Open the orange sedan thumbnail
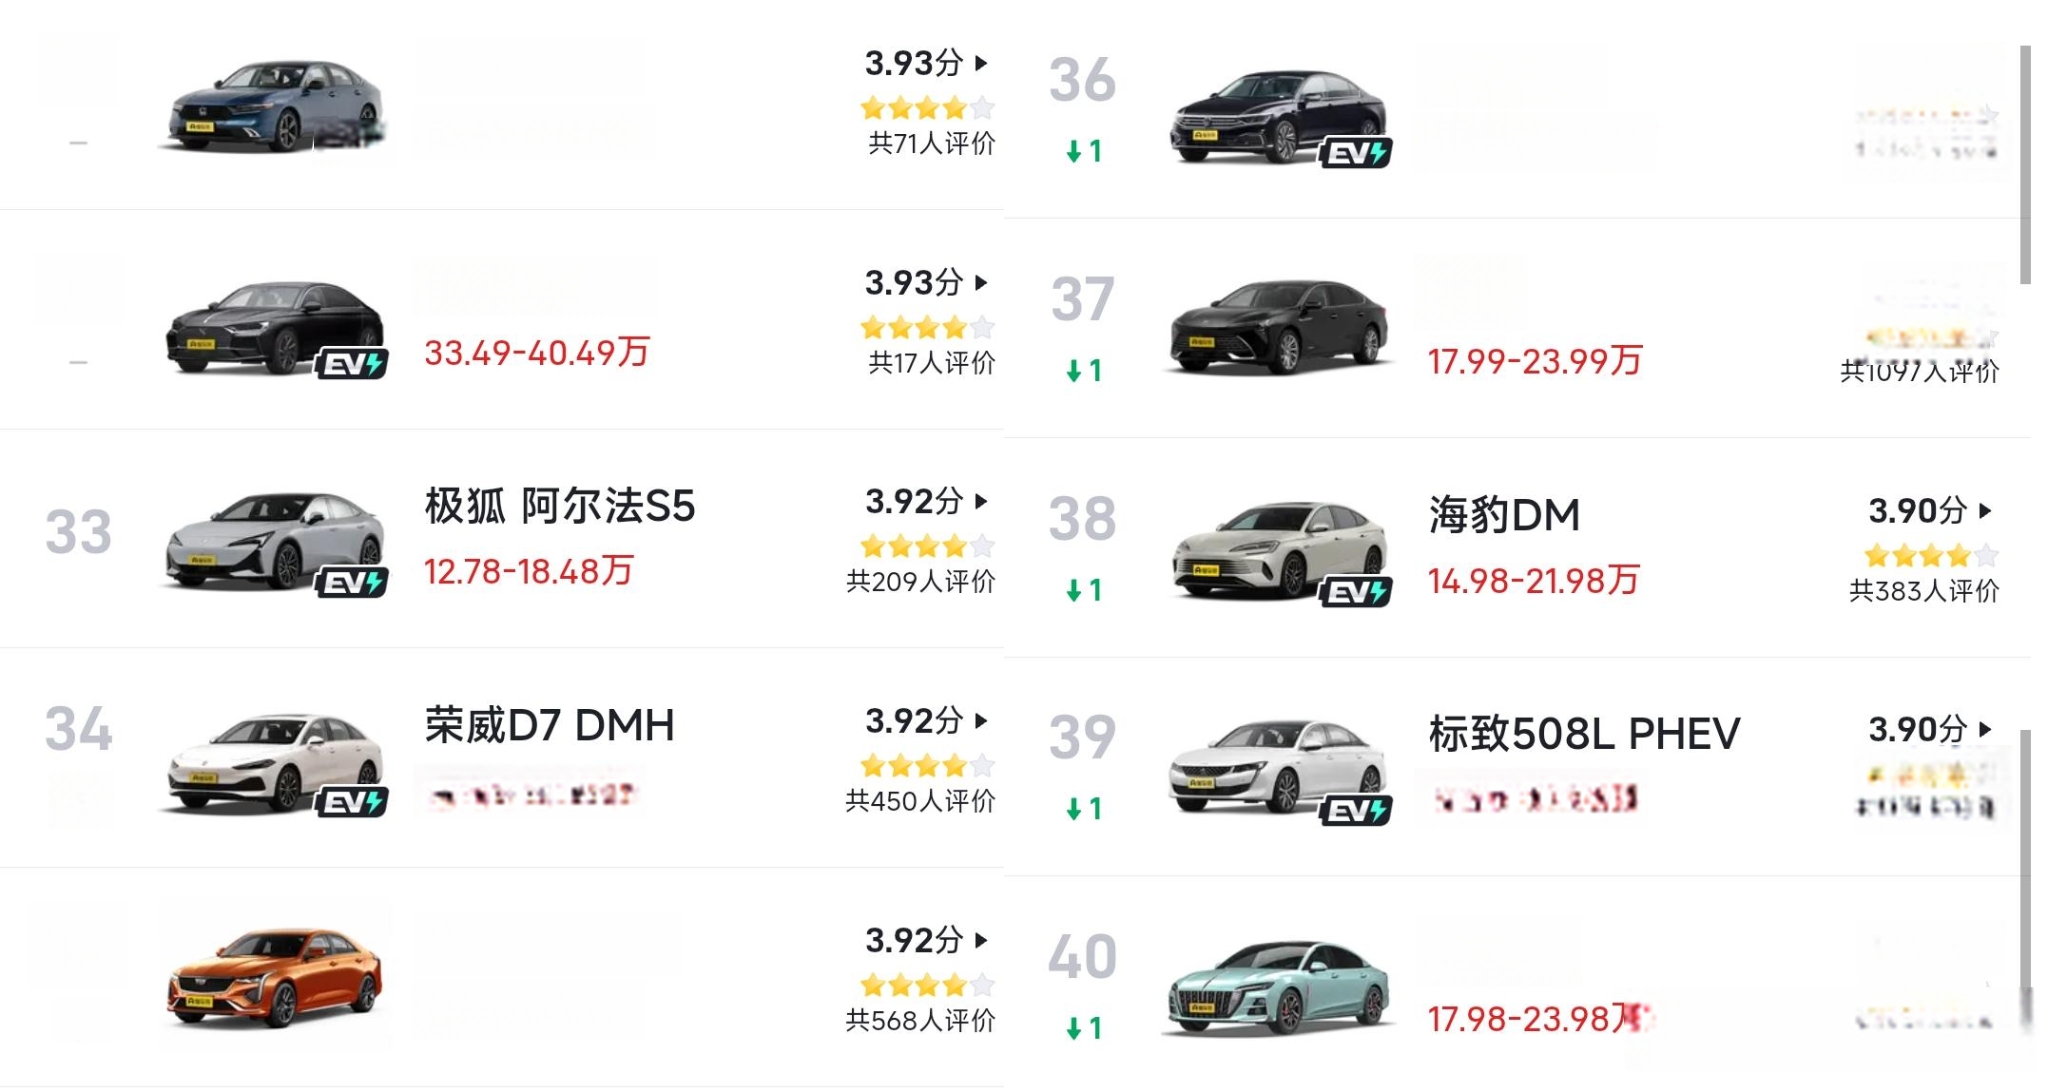 pyautogui.click(x=275, y=977)
